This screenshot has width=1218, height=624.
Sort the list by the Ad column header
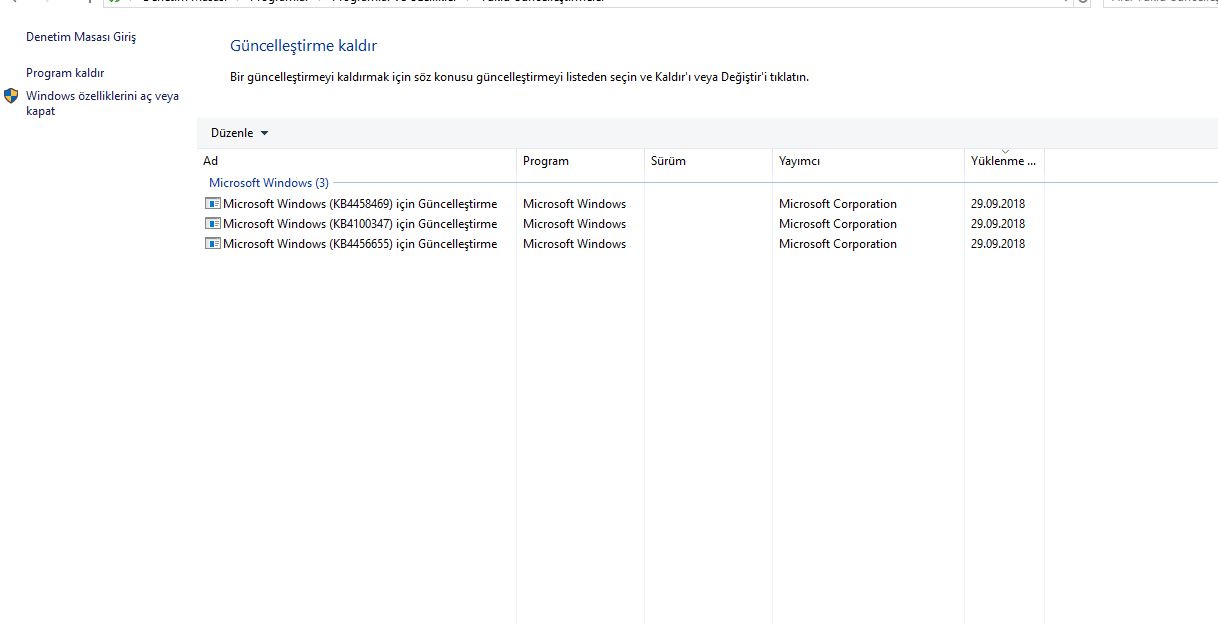pyautogui.click(x=357, y=161)
